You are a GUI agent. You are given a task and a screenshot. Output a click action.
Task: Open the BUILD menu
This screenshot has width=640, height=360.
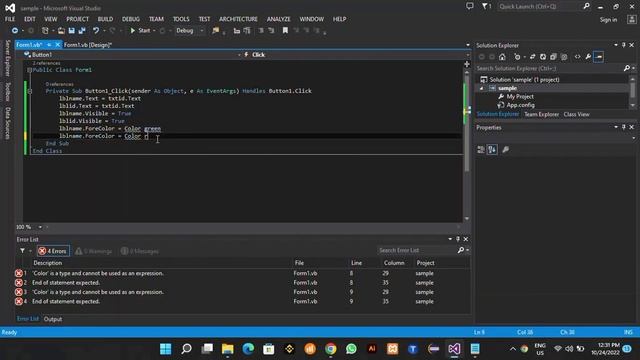click(105, 19)
